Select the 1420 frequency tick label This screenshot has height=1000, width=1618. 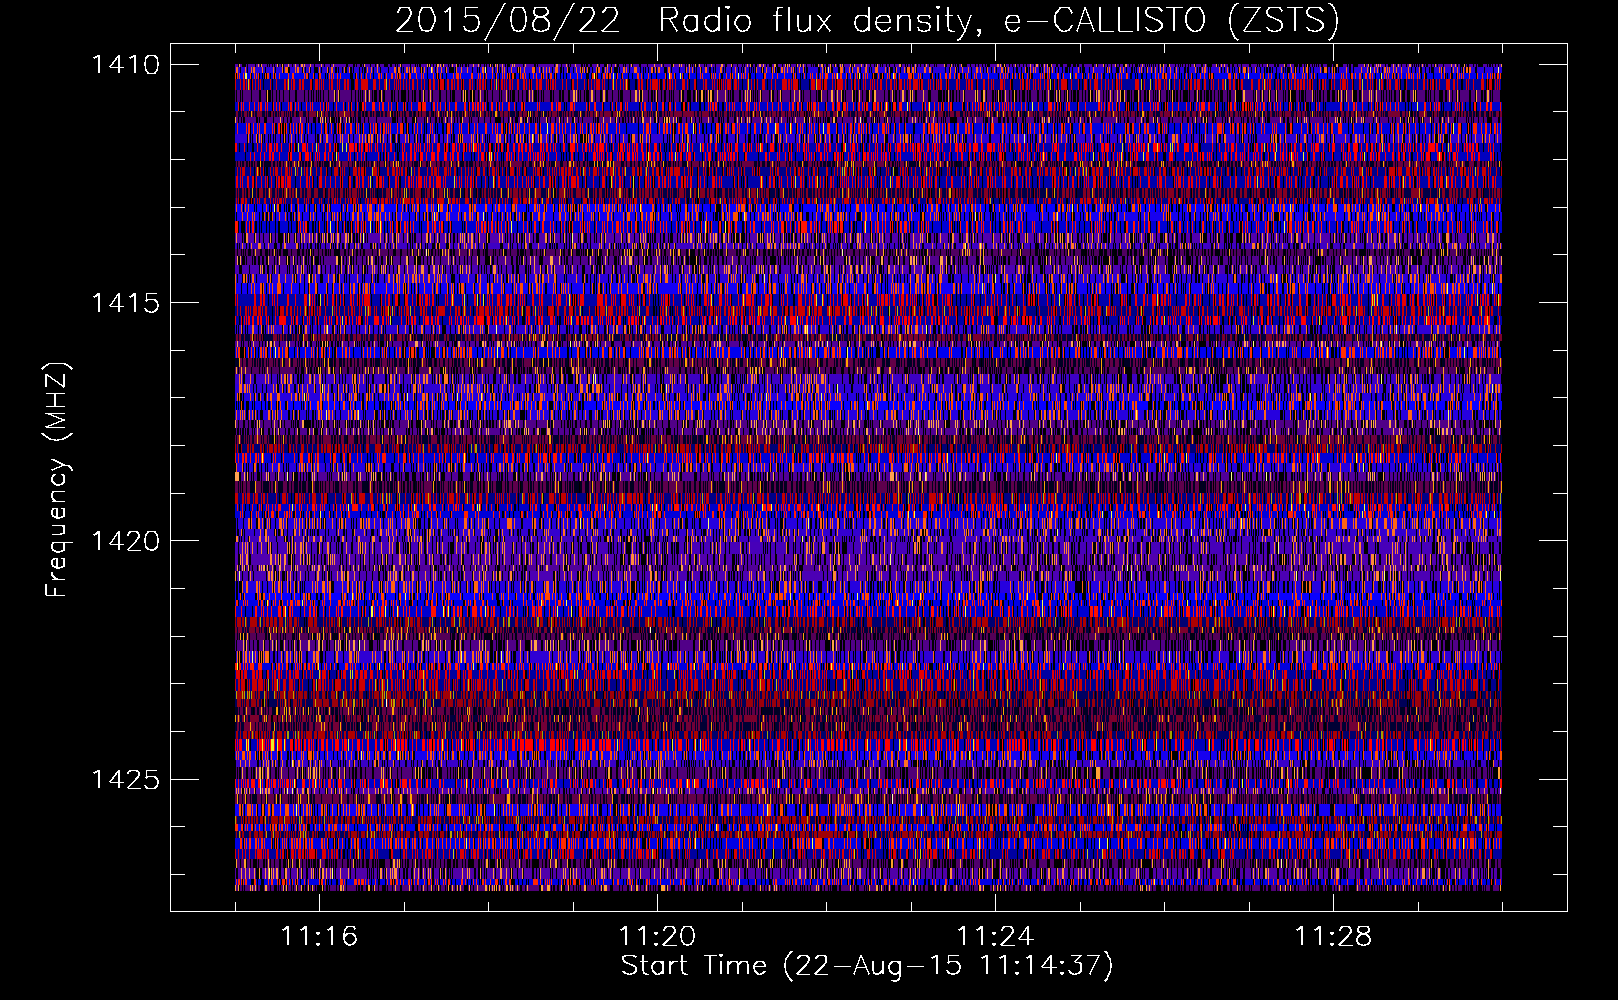pyautogui.click(x=125, y=541)
